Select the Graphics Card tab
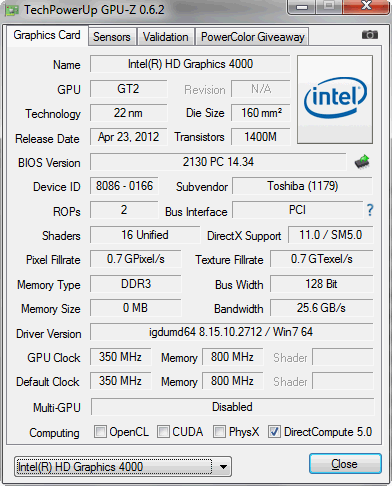Viewport: 392px width, 486px height. [x=47, y=35]
